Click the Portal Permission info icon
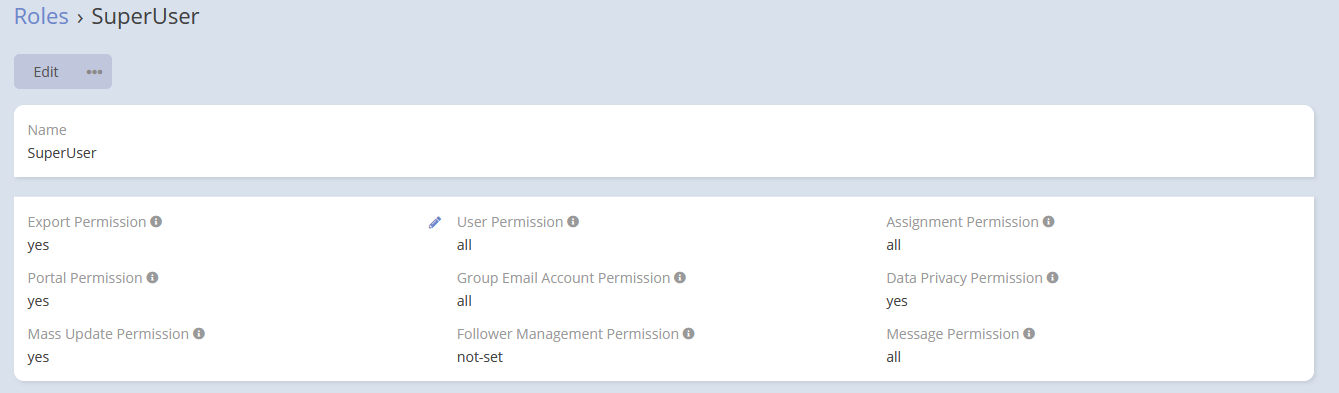The height and width of the screenshot is (393, 1339). 152,278
